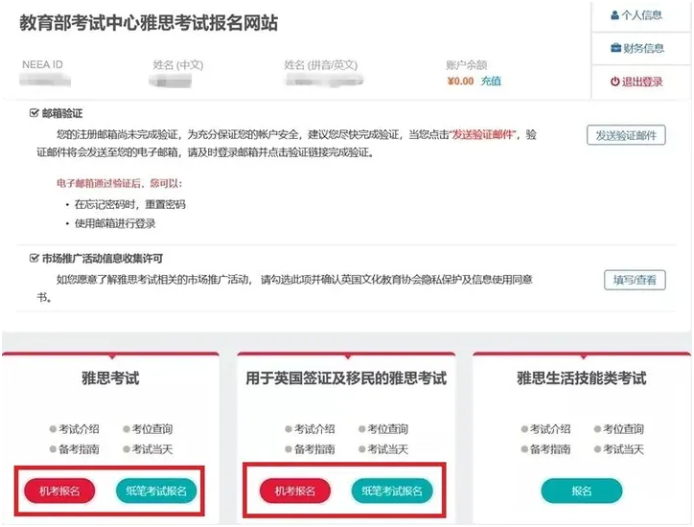Click the 姓名 (拼音/英文) label
The width and height of the screenshot is (694, 527).
pyautogui.click(x=321, y=65)
